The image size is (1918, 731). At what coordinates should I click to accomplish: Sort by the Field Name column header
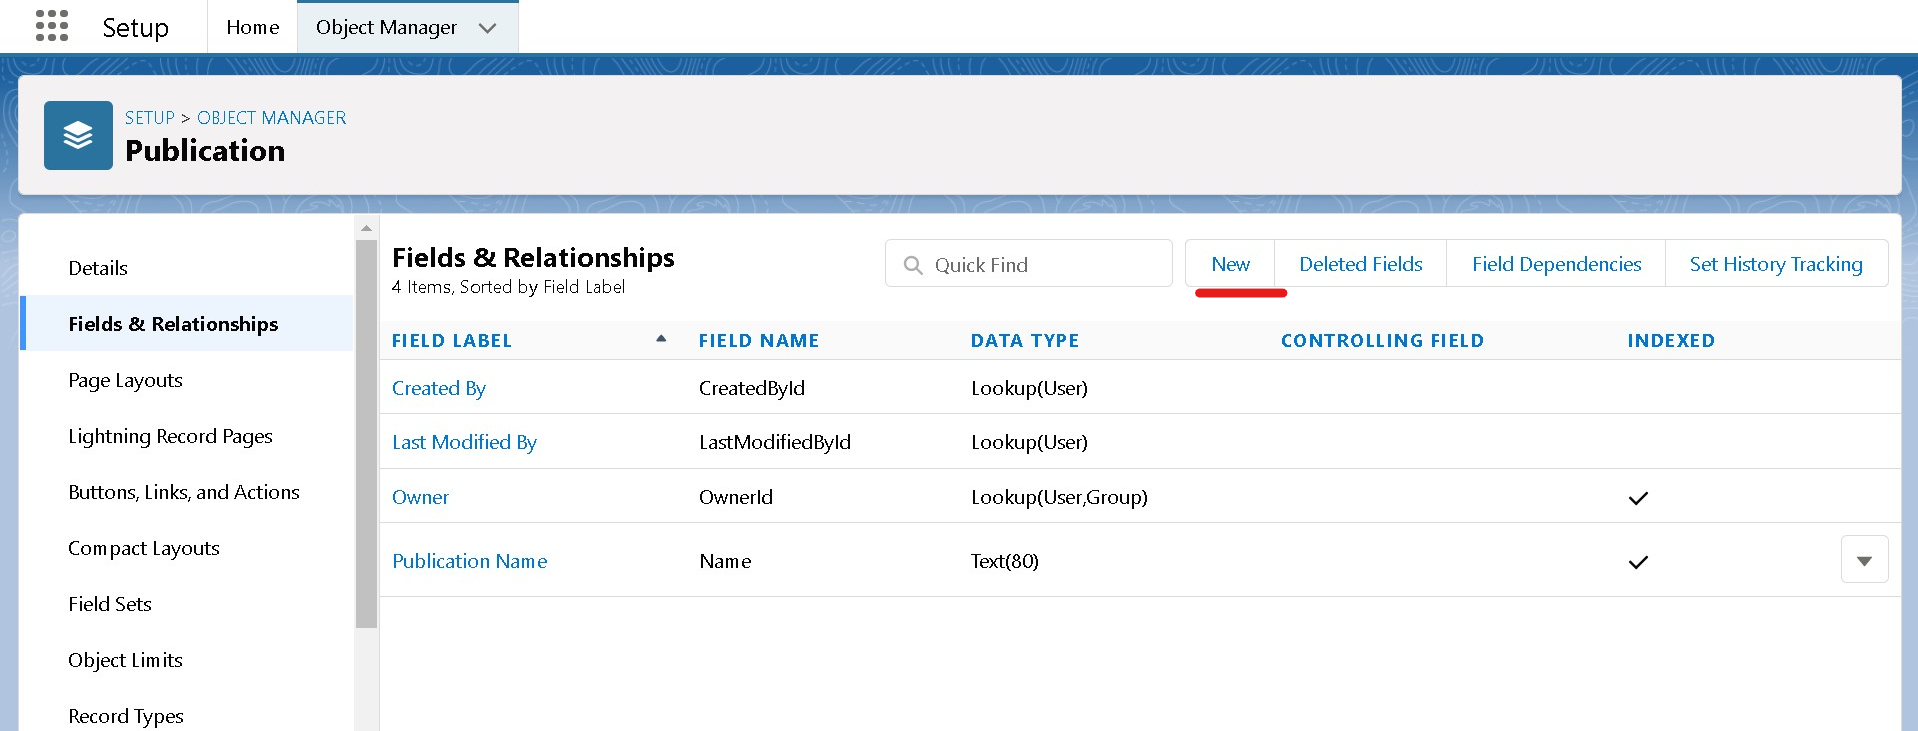pyautogui.click(x=759, y=341)
